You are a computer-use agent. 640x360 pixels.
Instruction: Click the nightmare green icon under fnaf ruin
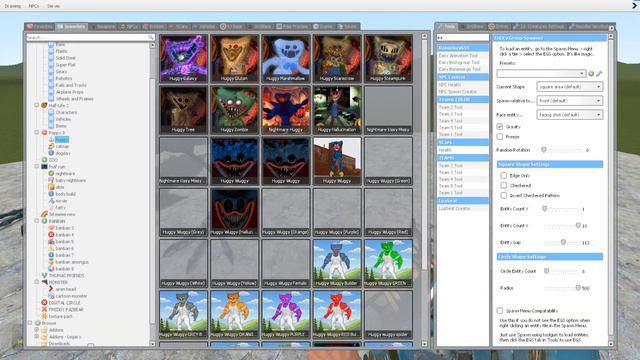(51, 173)
